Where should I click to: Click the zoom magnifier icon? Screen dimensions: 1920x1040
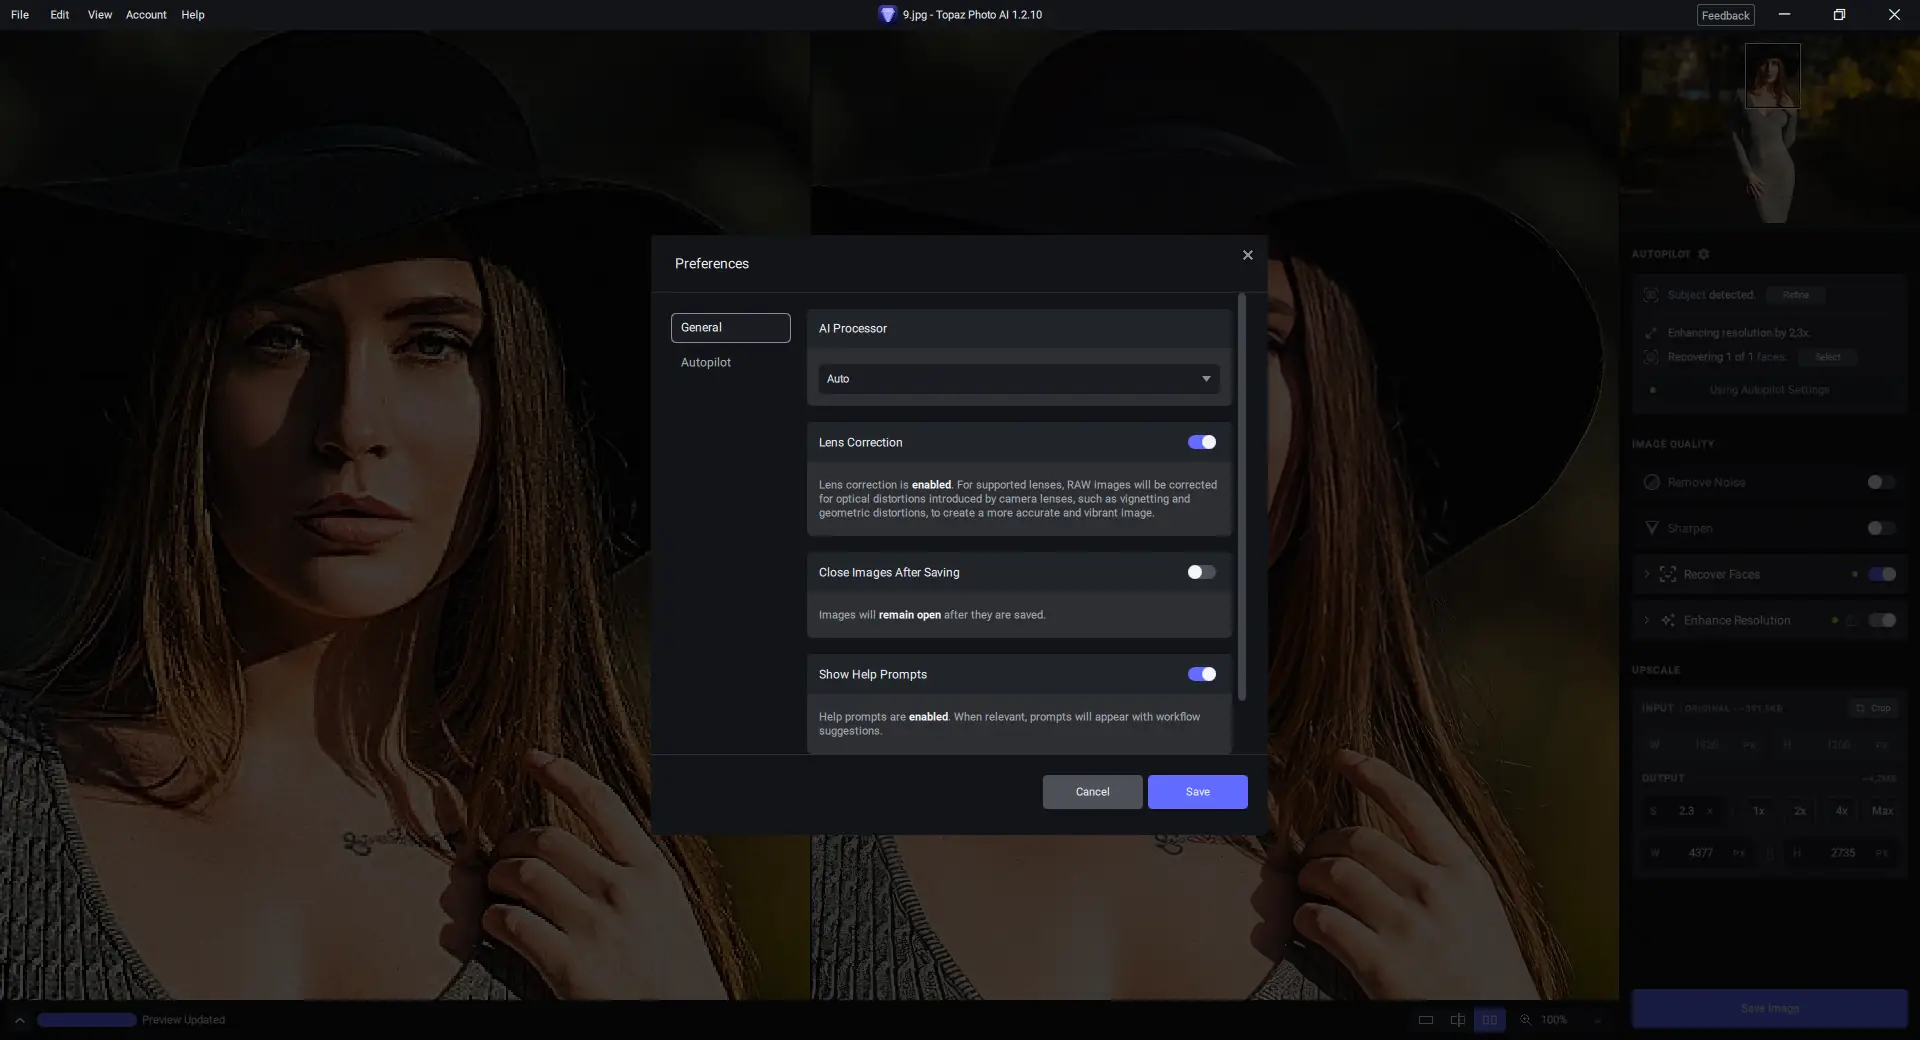tap(1525, 1020)
